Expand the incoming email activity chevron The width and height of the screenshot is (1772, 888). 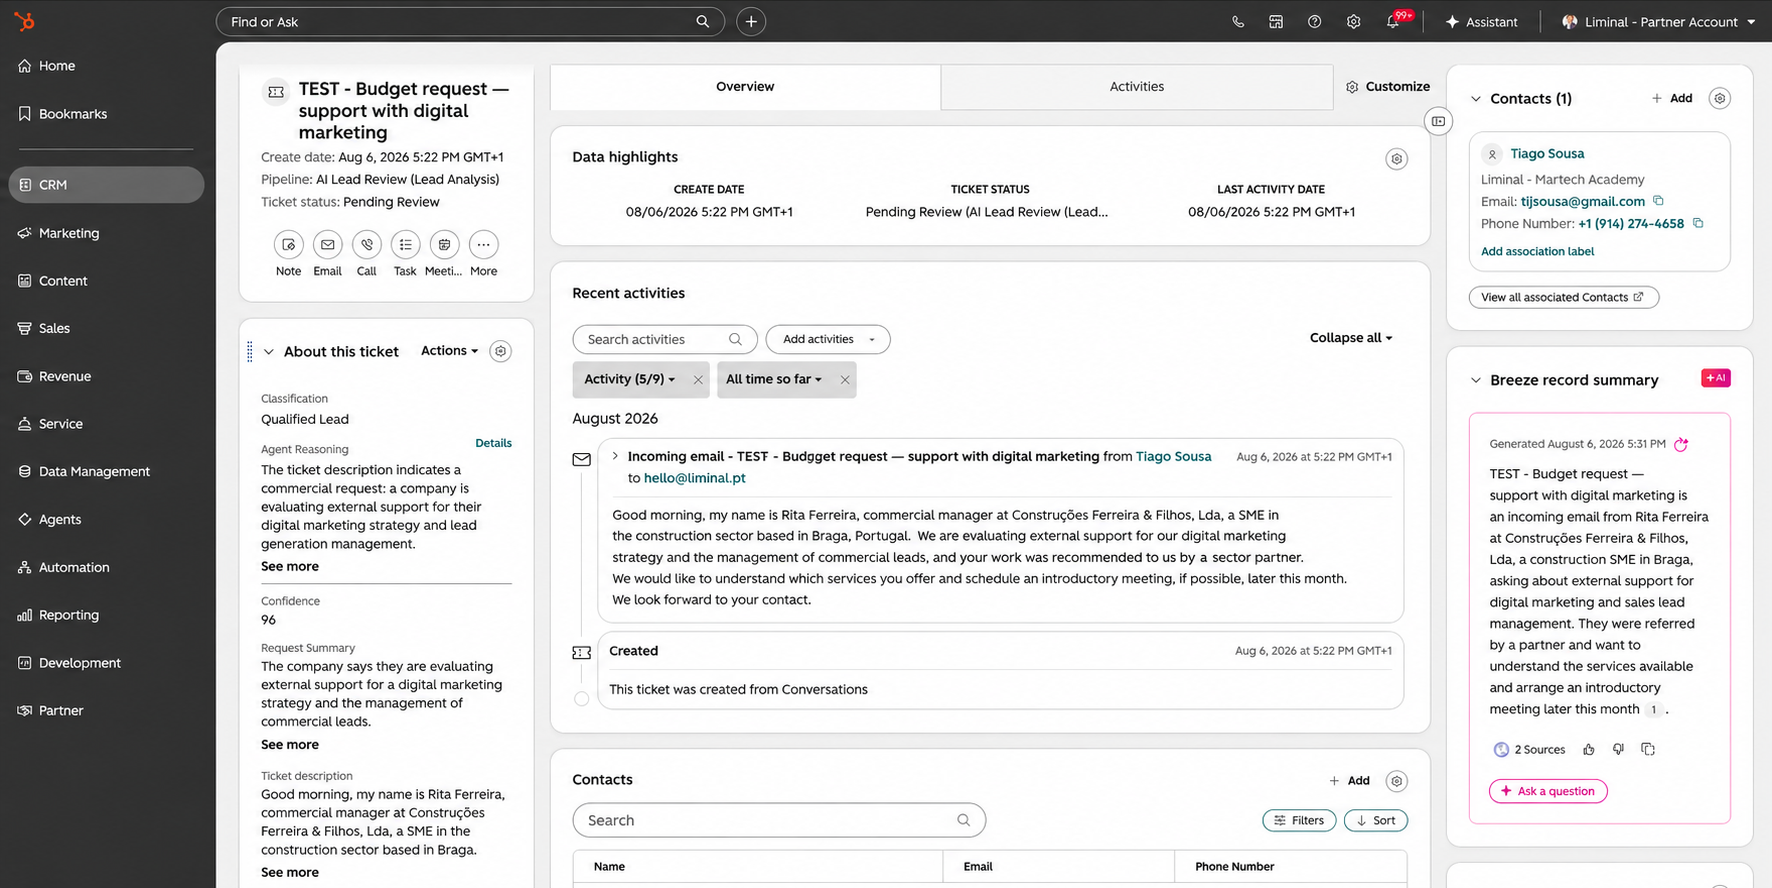615,456
